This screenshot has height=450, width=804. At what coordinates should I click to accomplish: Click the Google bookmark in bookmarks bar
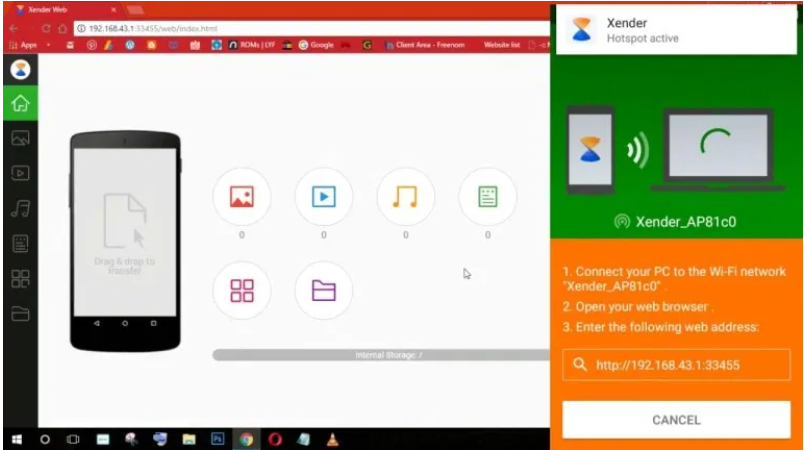(x=314, y=45)
